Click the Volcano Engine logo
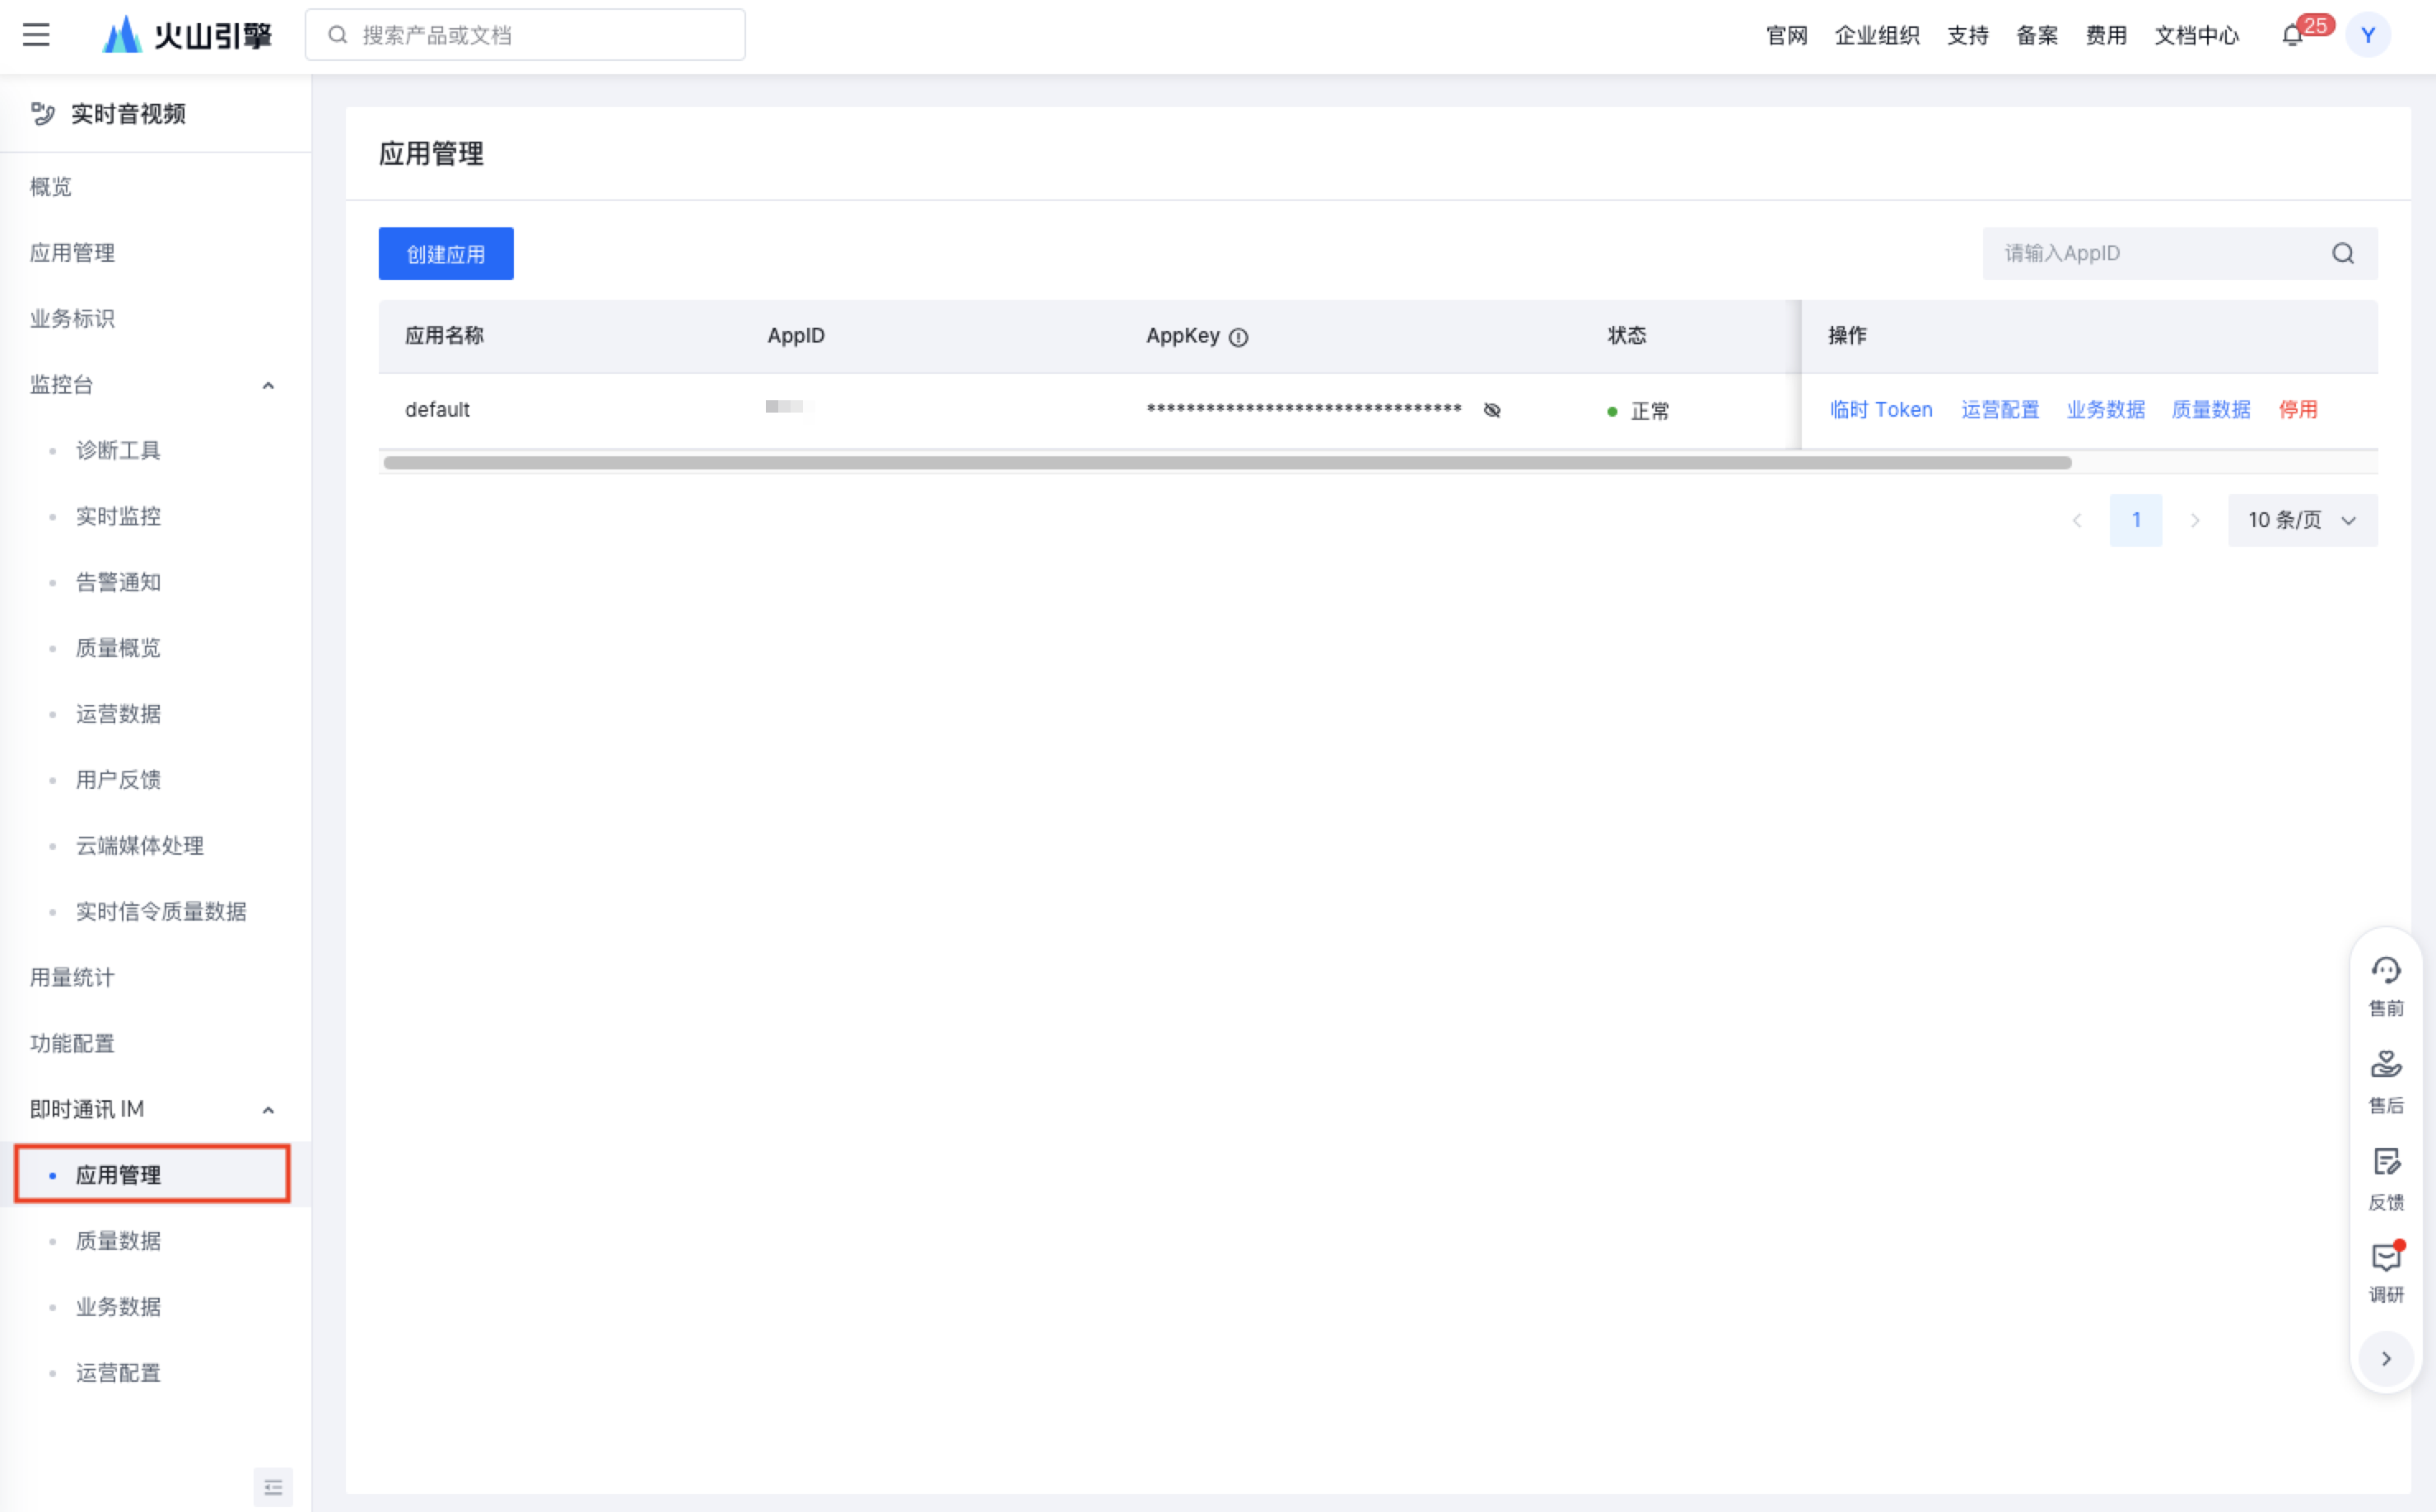Viewport: 2436px width, 1512px height. click(187, 35)
